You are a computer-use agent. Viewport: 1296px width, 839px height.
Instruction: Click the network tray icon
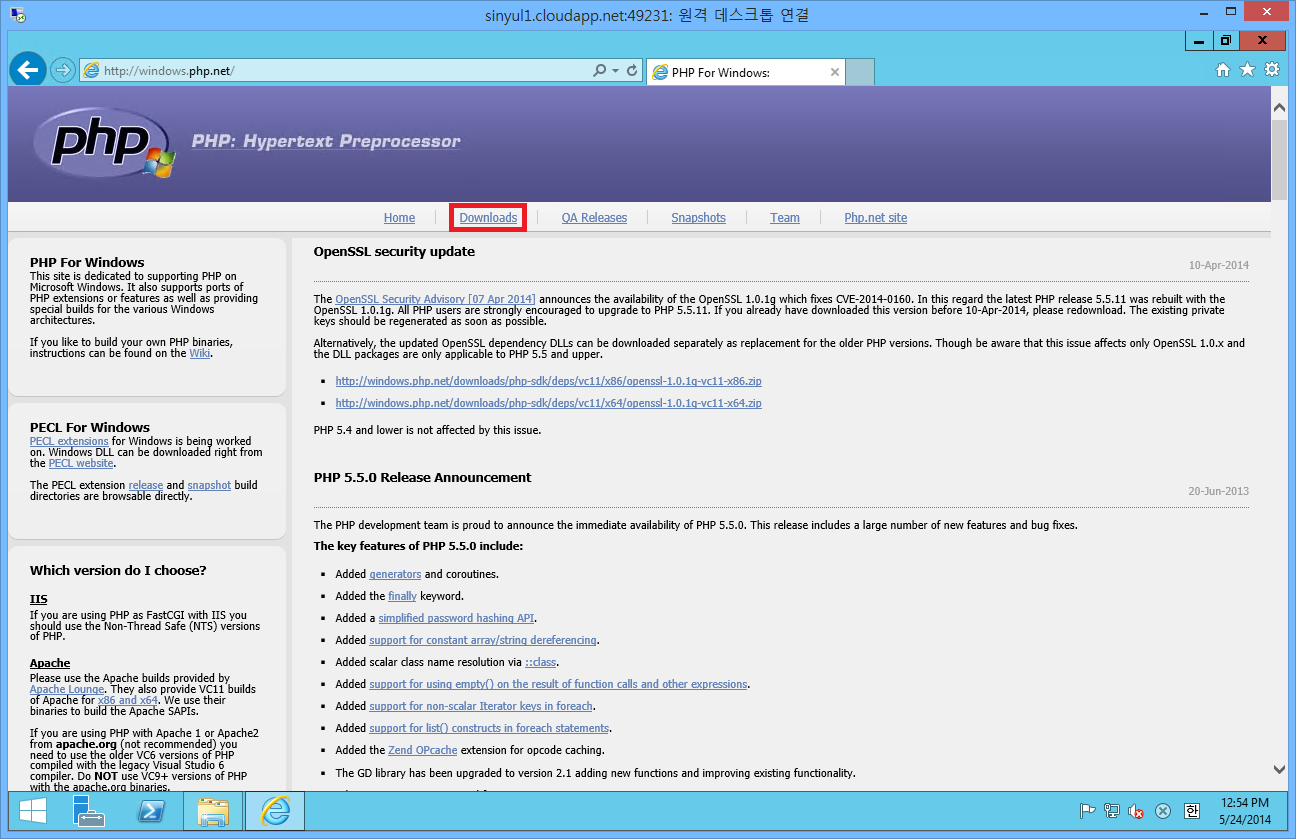[1112, 811]
